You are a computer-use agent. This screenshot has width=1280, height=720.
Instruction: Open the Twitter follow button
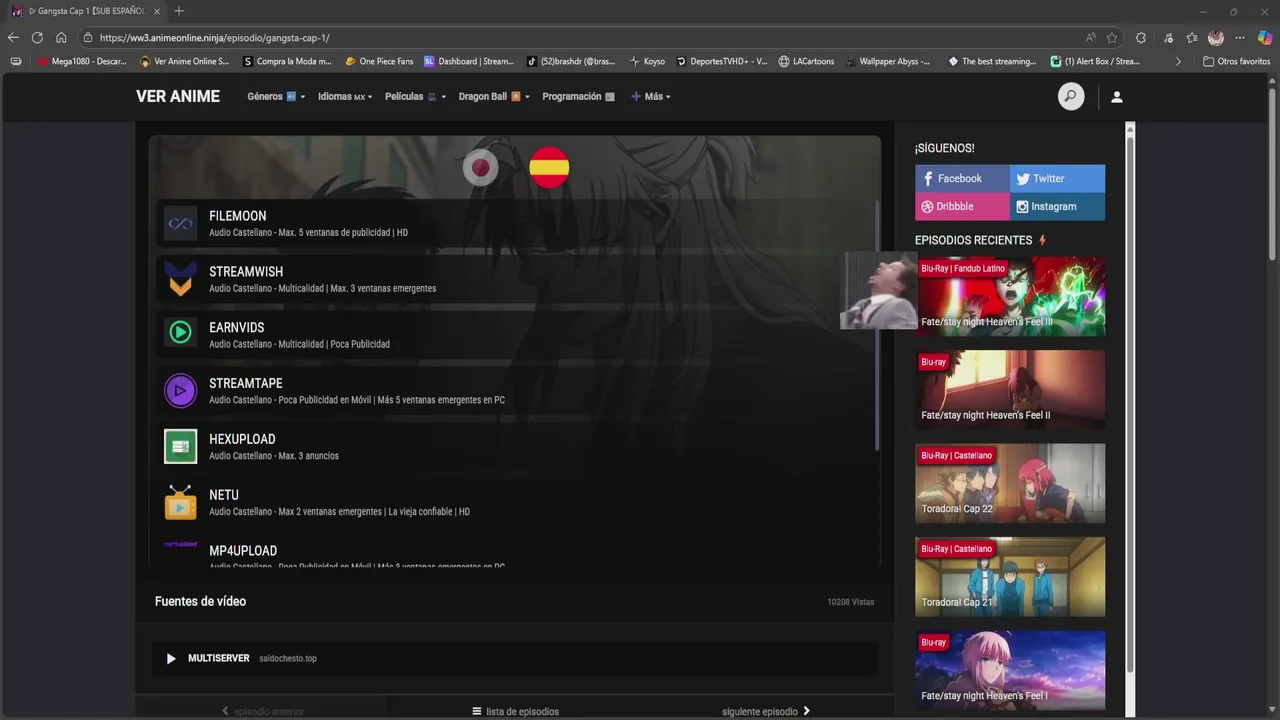[1057, 178]
